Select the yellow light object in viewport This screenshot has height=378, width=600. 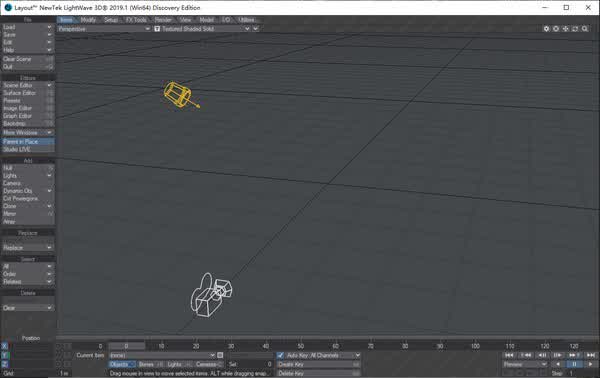179,94
